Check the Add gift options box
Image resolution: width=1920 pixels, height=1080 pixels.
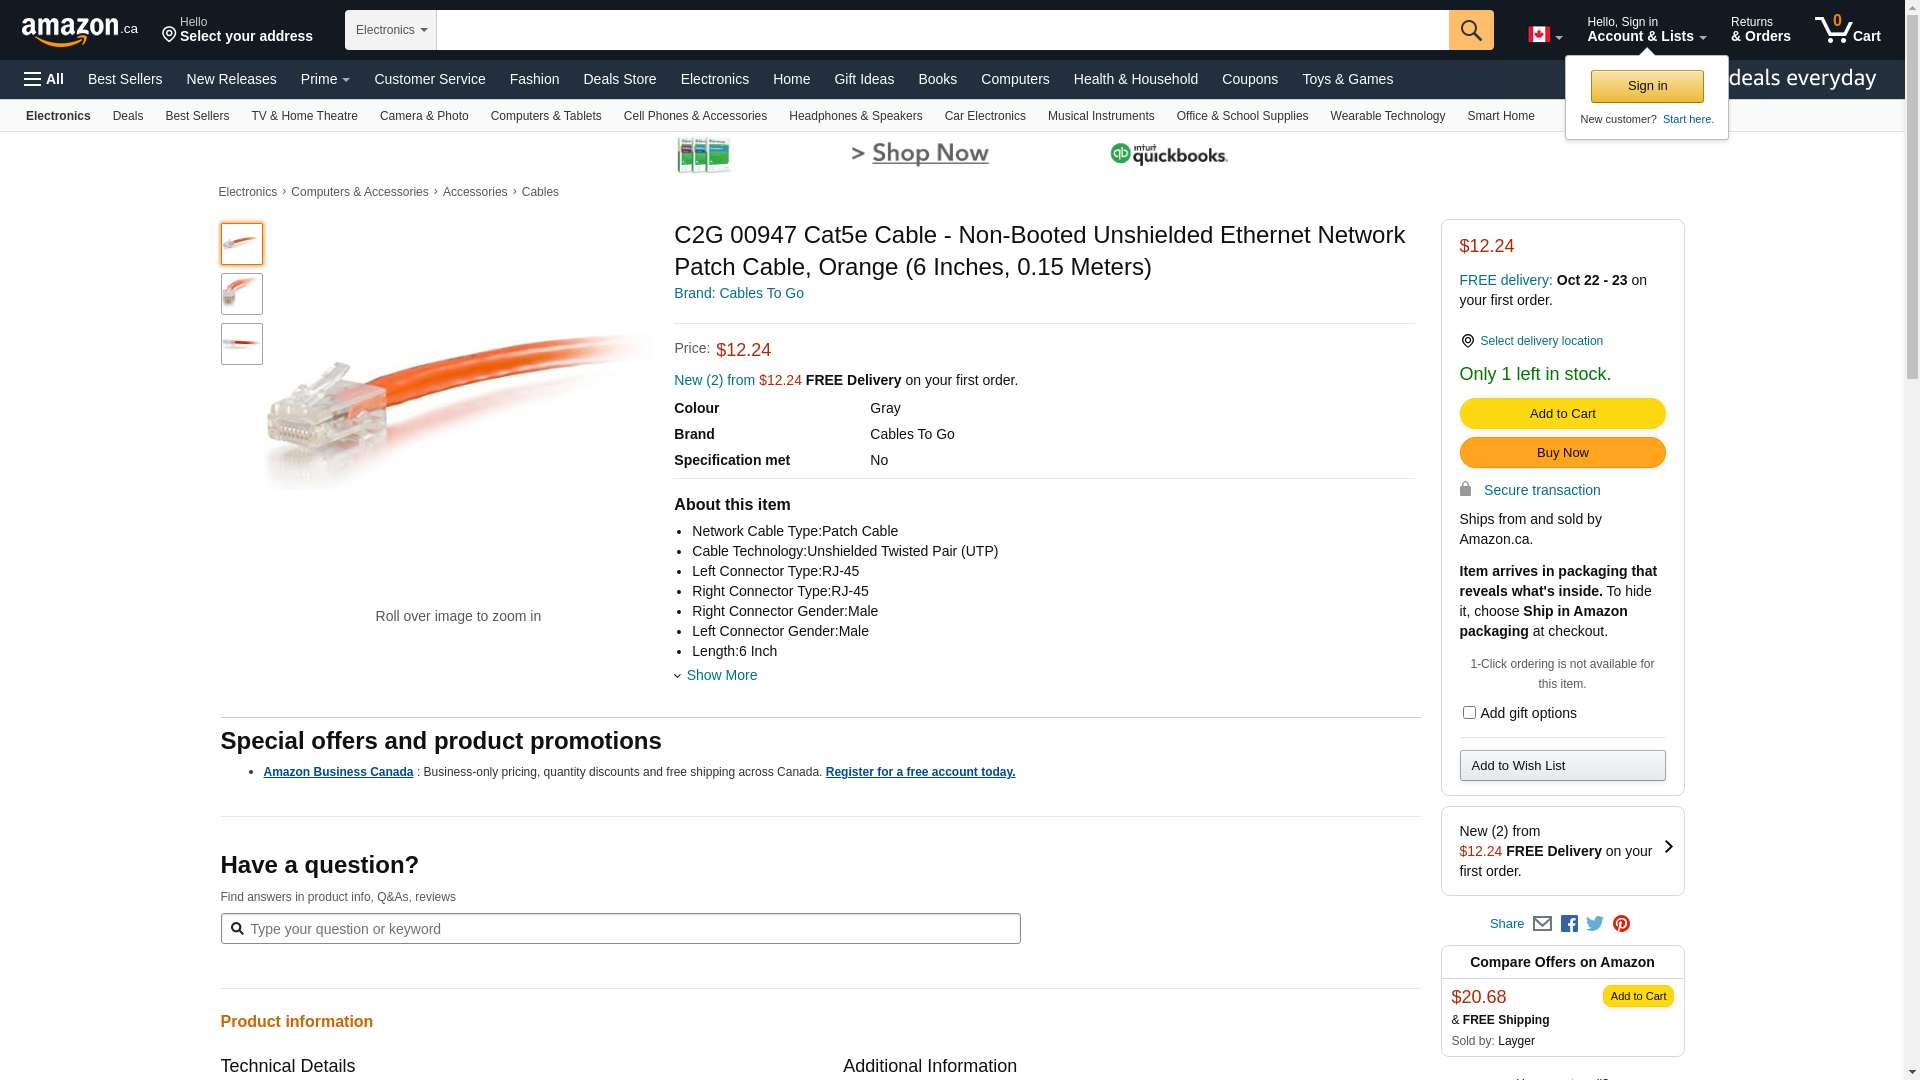[x=1469, y=713]
